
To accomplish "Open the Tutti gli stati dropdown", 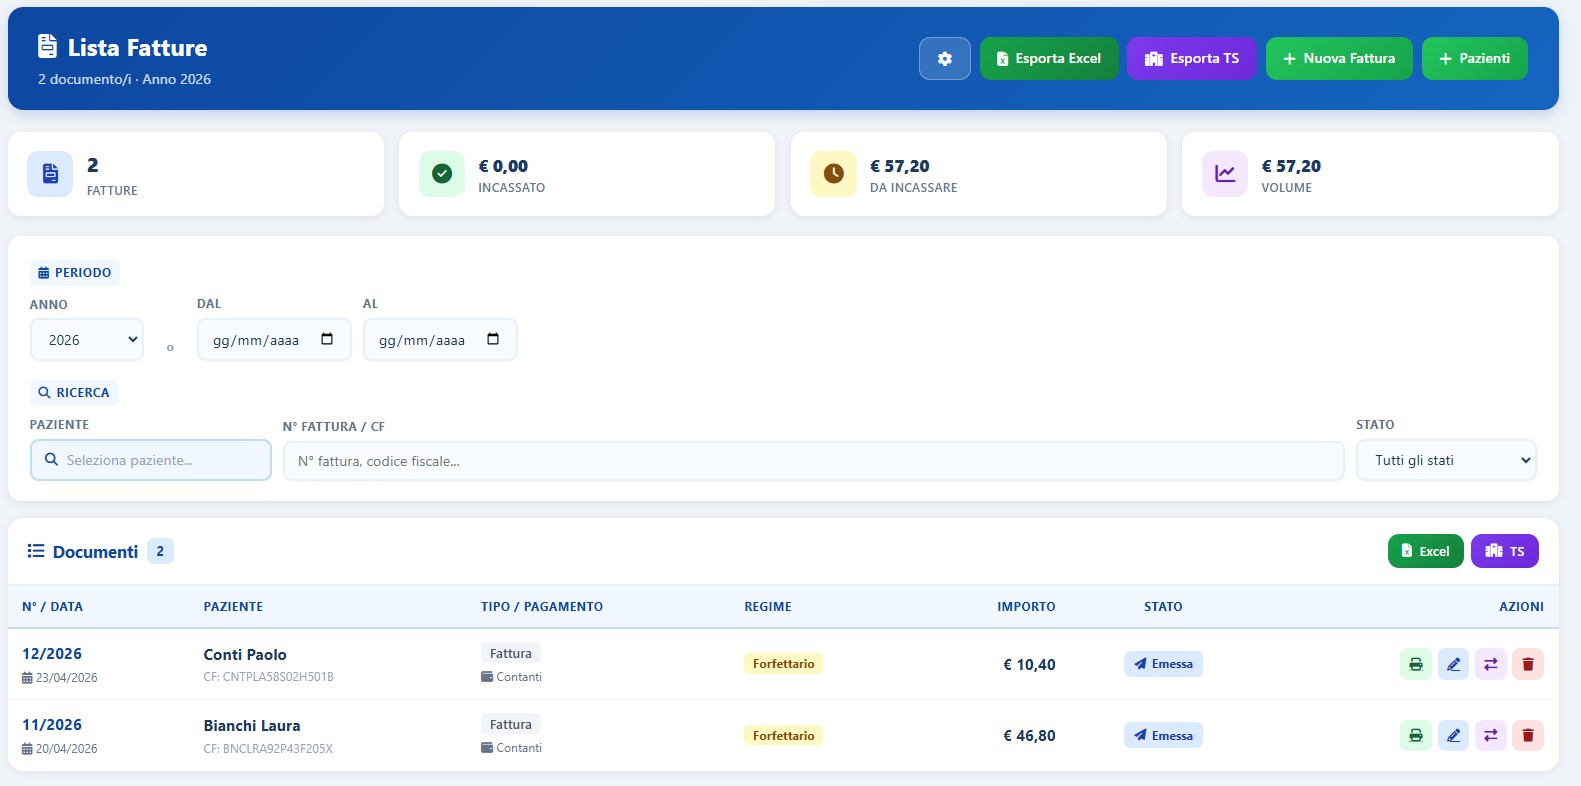I will point(1446,460).
